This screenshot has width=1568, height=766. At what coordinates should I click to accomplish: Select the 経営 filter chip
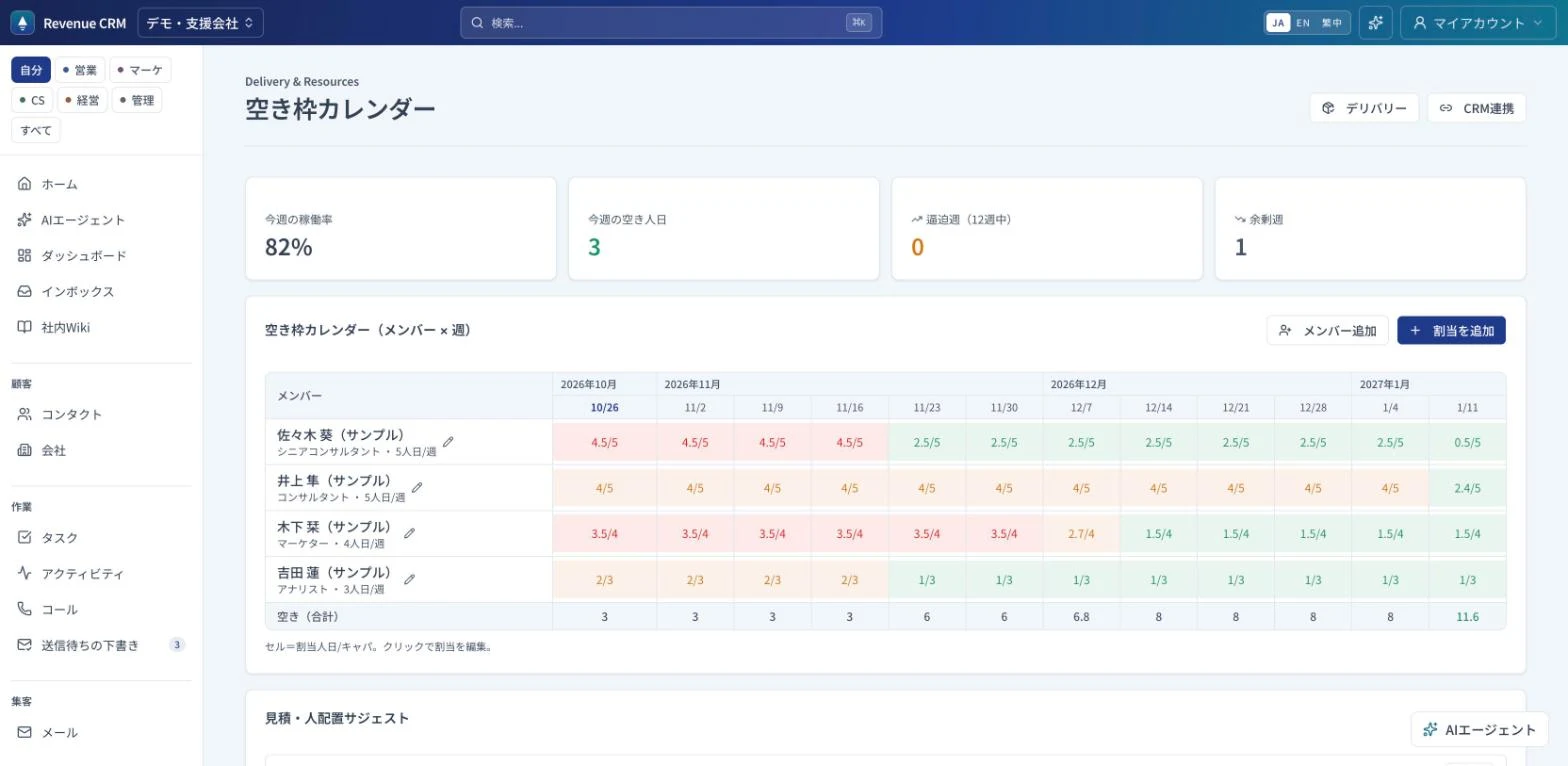[82, 100]
